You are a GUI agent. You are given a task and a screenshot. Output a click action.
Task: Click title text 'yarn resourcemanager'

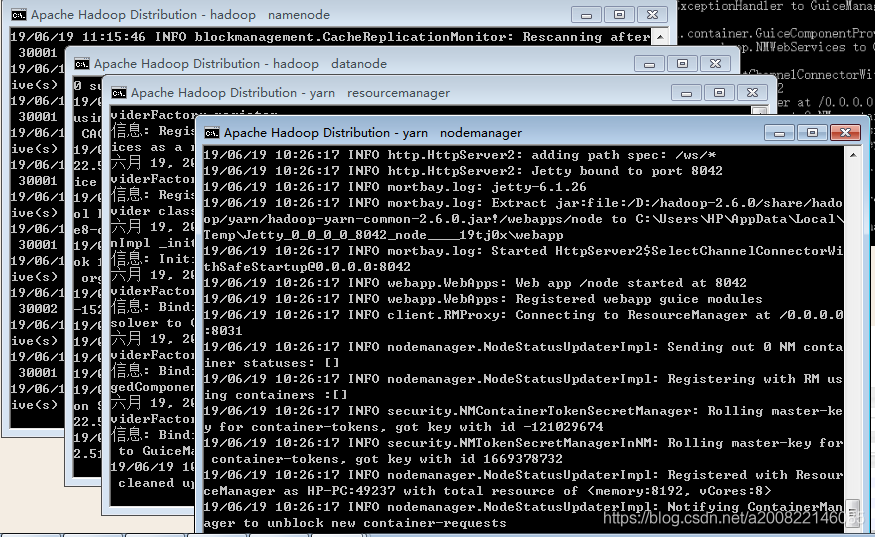379,93
